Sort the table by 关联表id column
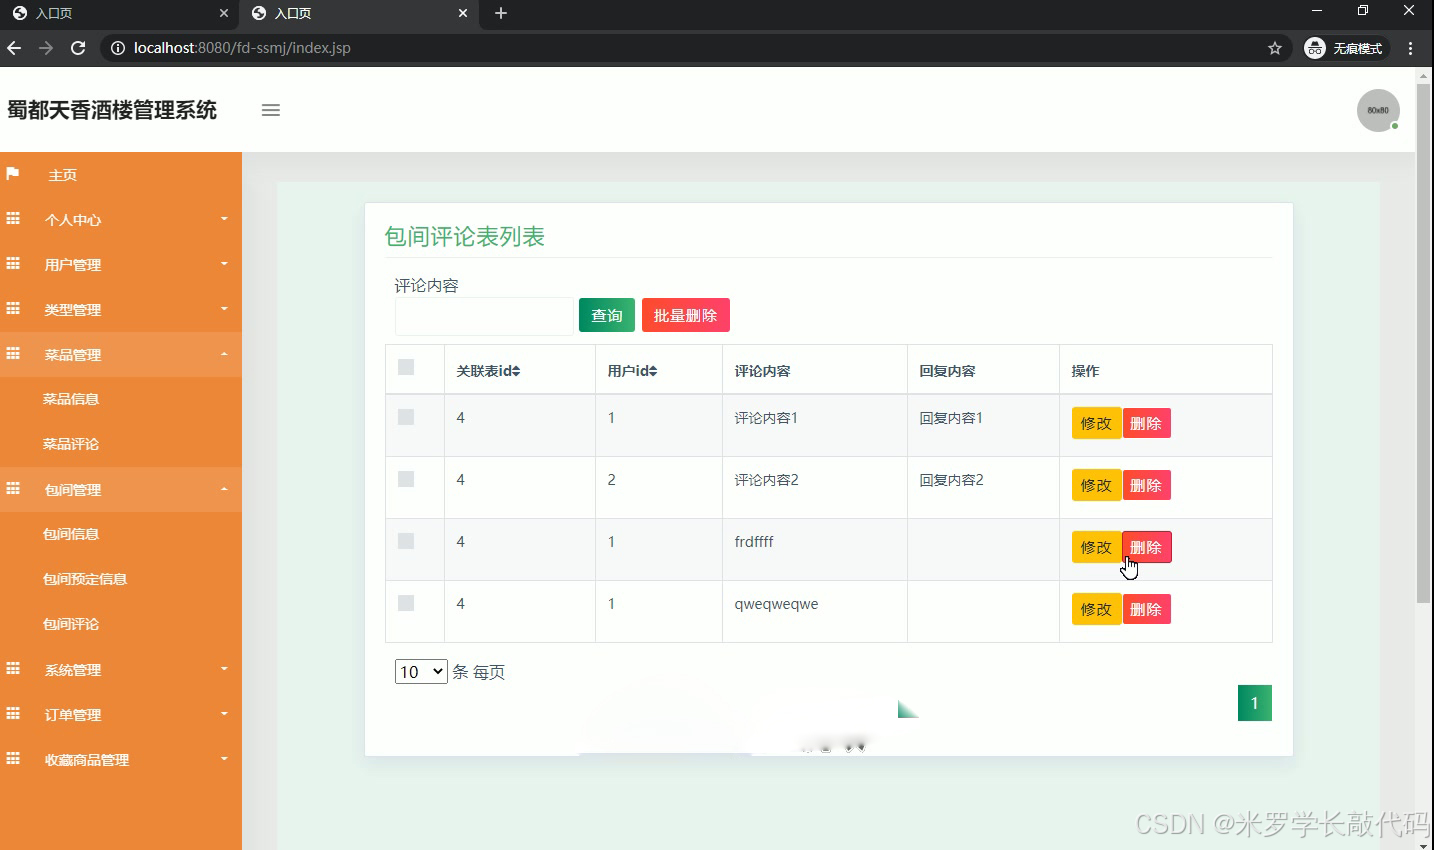Image resolution: width=1434 pixels, height=850 pixels. [x=487, y=370]
